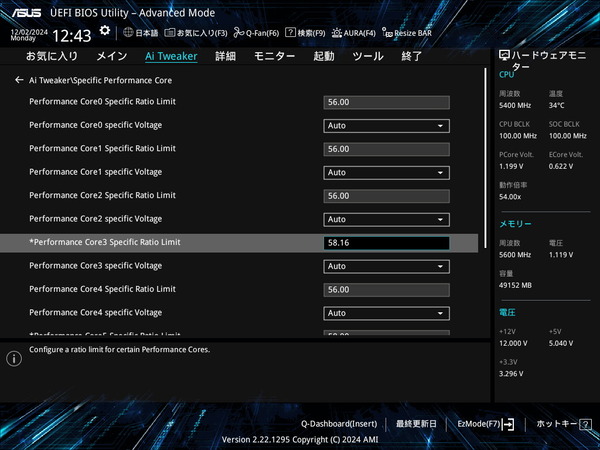
Task: Open AURA(F4) lighting icon
Action: [x=337, y=33]
